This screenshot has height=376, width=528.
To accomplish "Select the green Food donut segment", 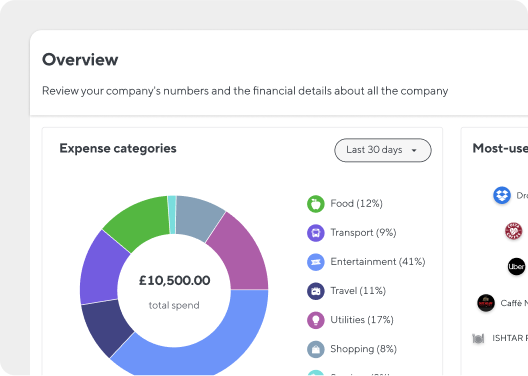I will click(139, 221).
